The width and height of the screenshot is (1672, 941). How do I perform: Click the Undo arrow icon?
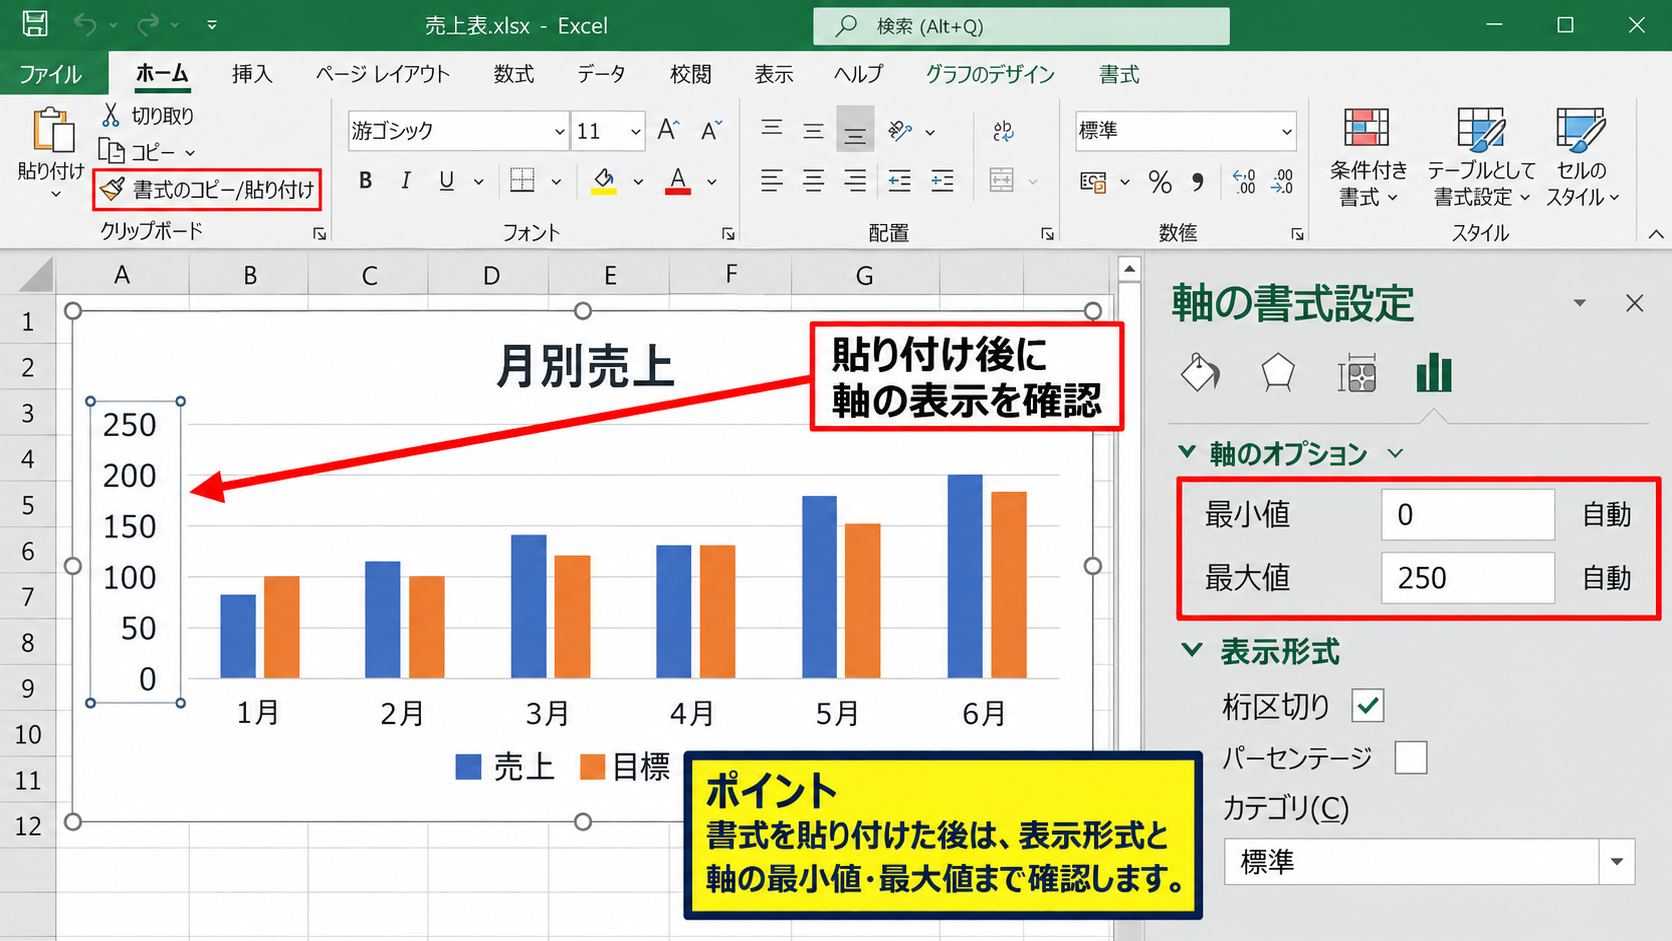tap(85, 24)
